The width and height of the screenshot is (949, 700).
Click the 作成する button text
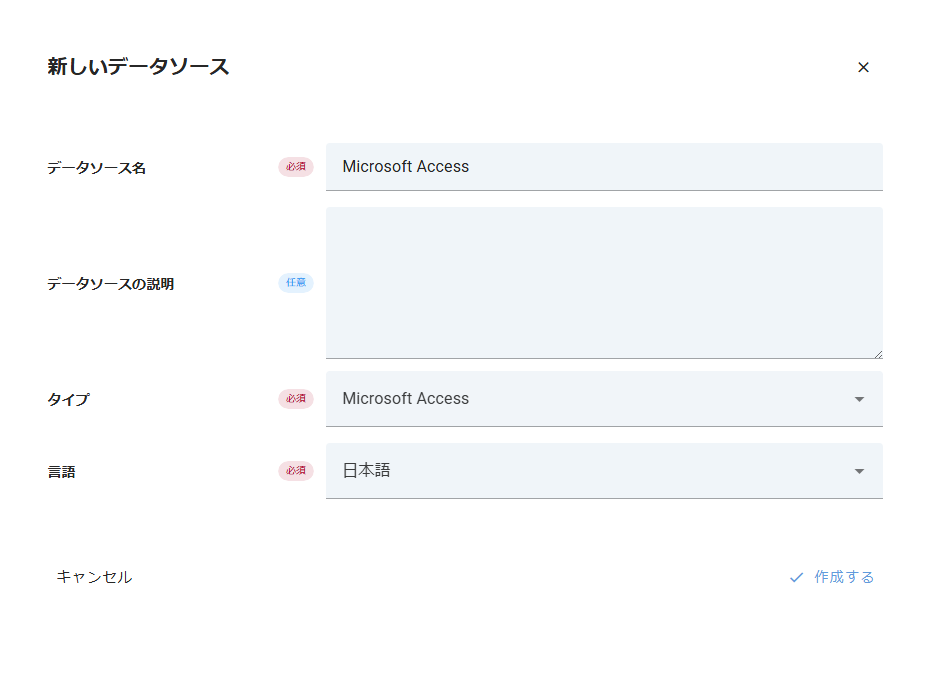844,577
